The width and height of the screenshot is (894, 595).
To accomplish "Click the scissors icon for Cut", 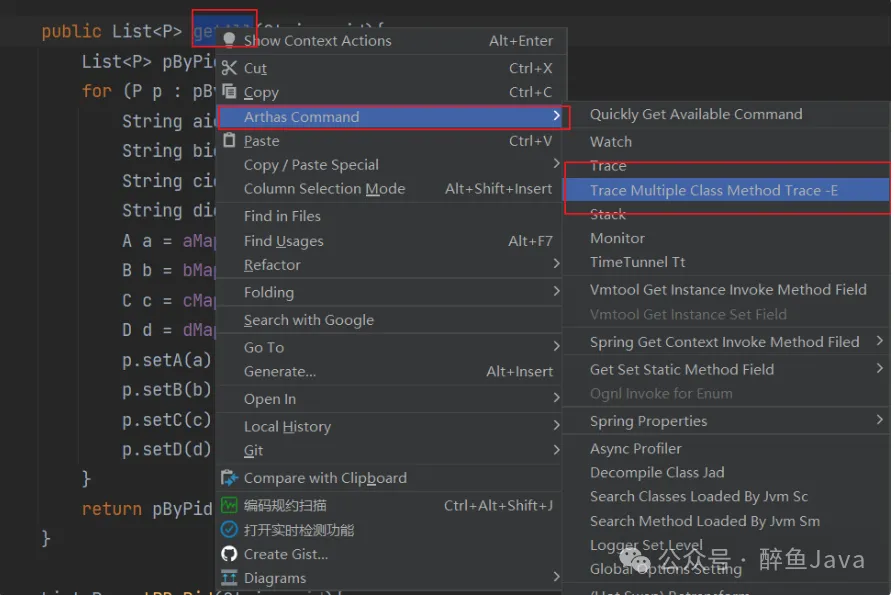I will [229, 68].
